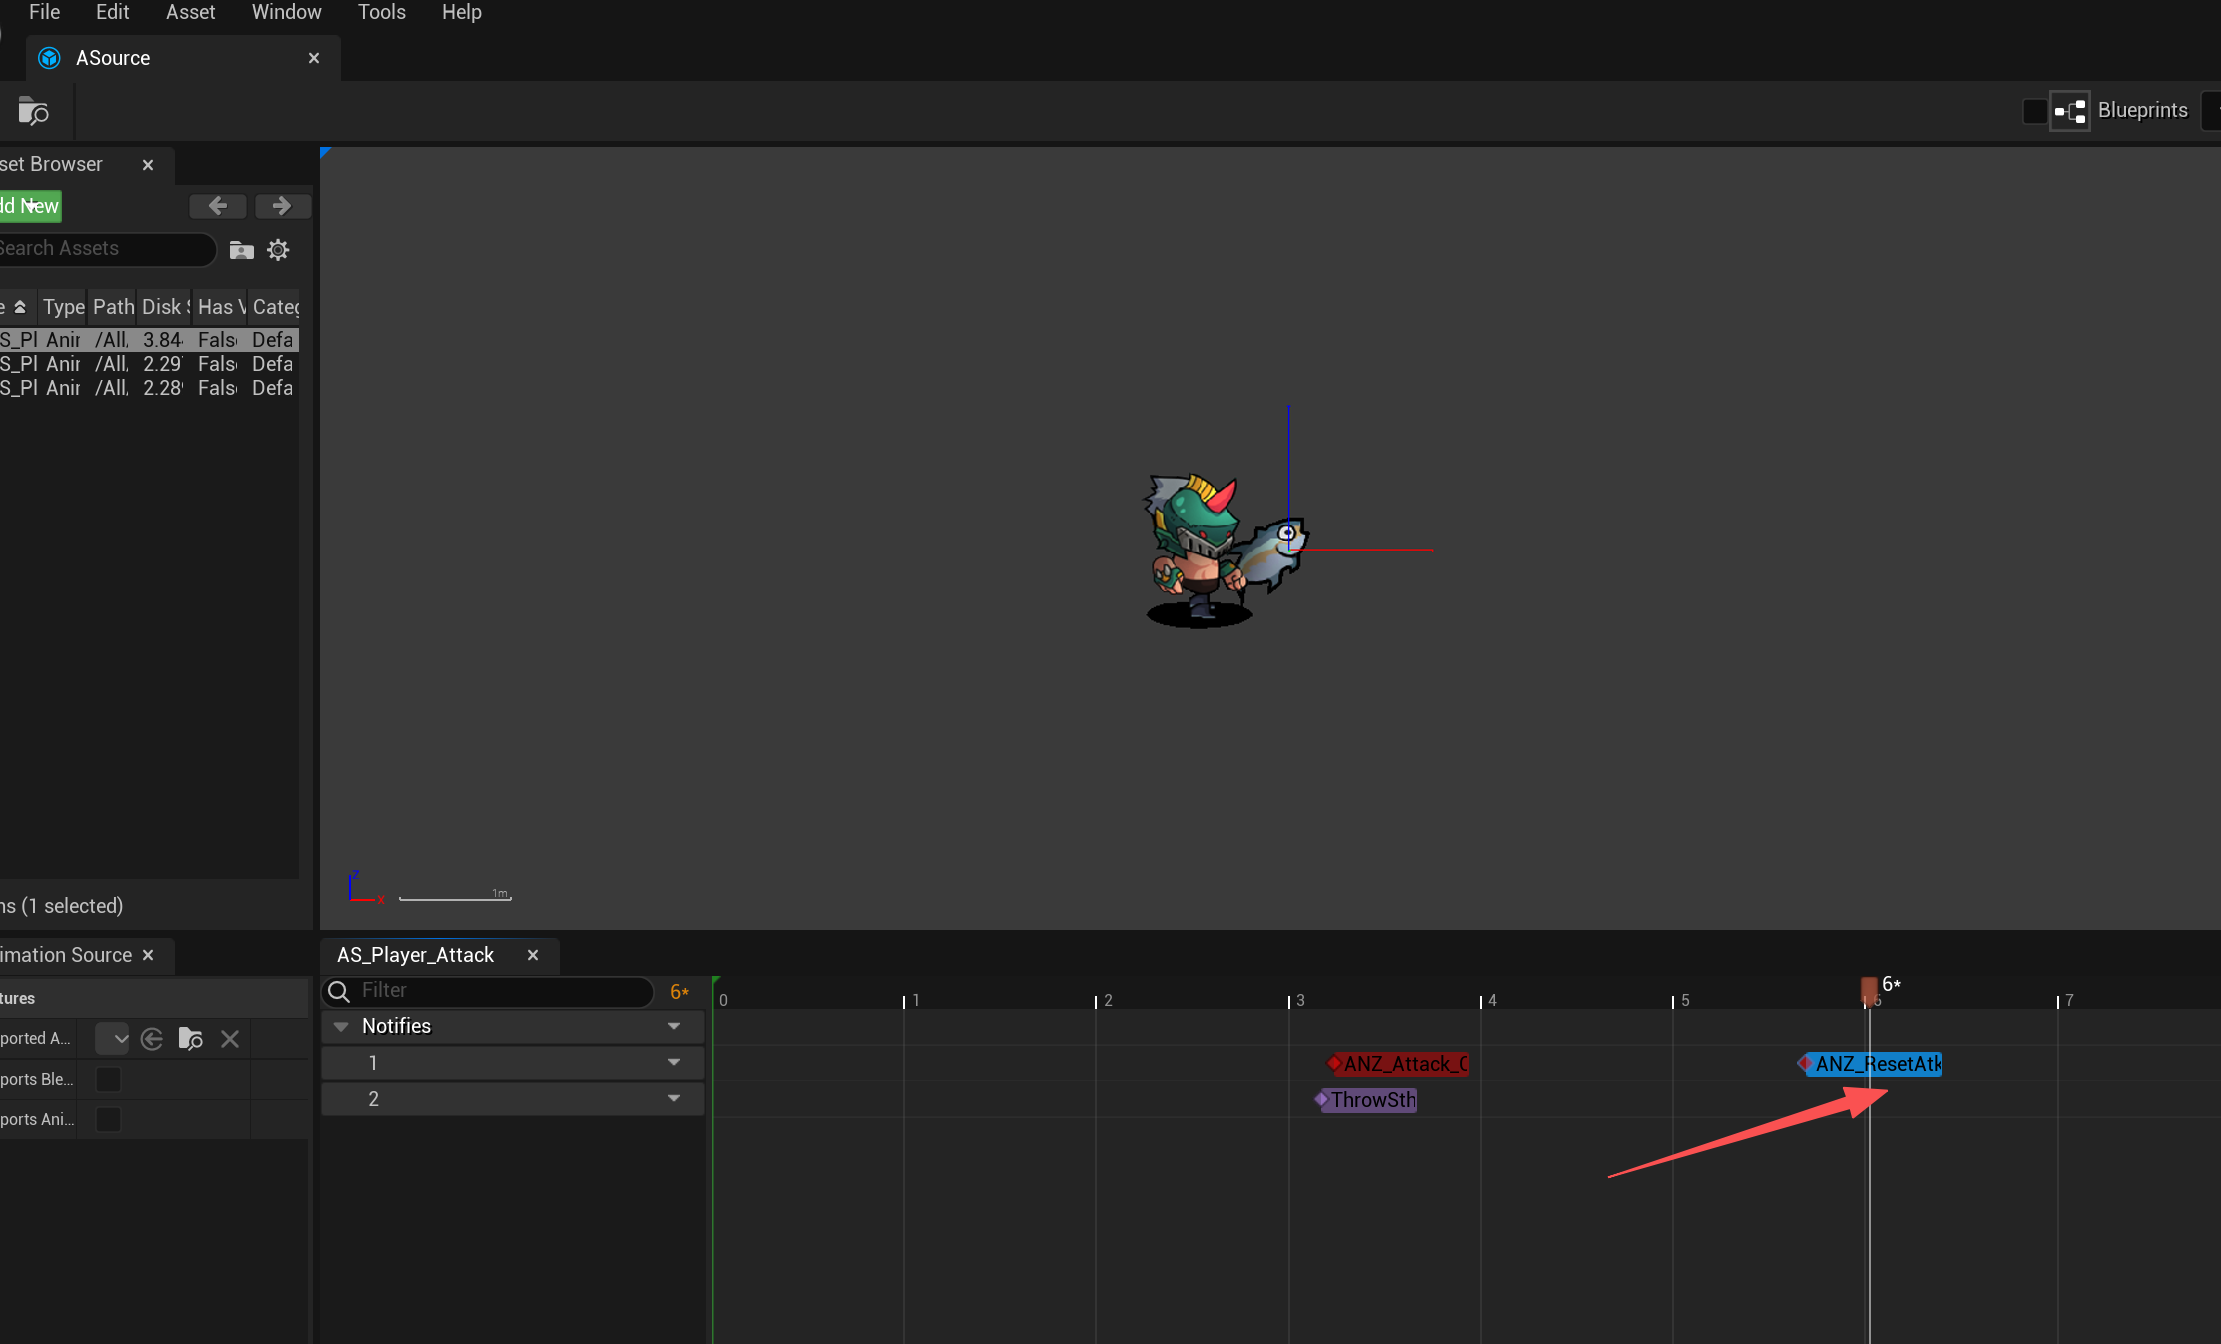Browse to Imported Asset in Content Browser
The height and width of the screenshot is (1344, 2221).
click(x=190, y=1039)
